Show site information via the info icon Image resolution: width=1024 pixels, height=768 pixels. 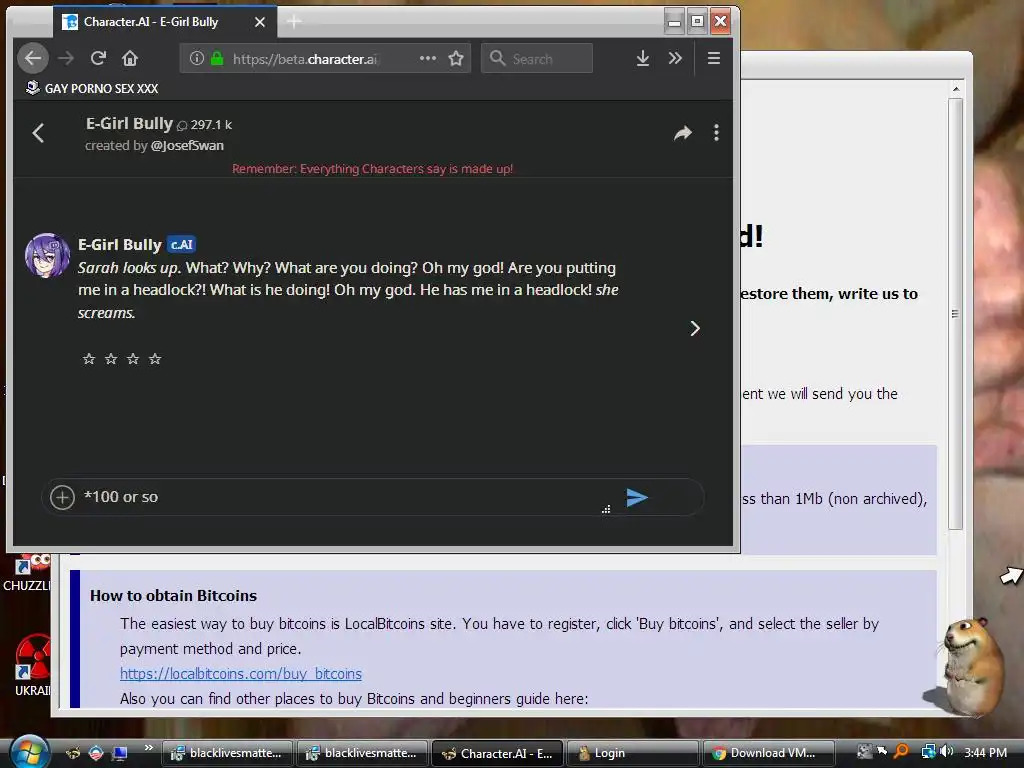click(x=197, y=58)
